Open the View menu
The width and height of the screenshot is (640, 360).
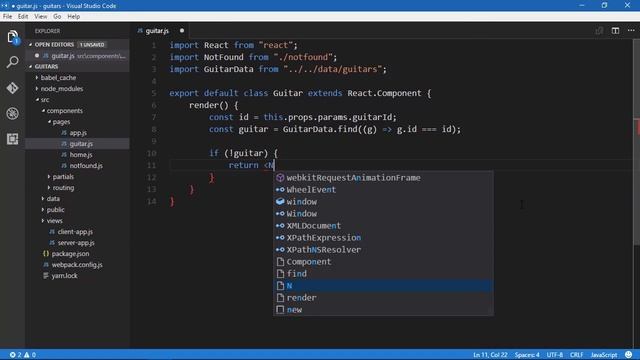coord(40,17)
